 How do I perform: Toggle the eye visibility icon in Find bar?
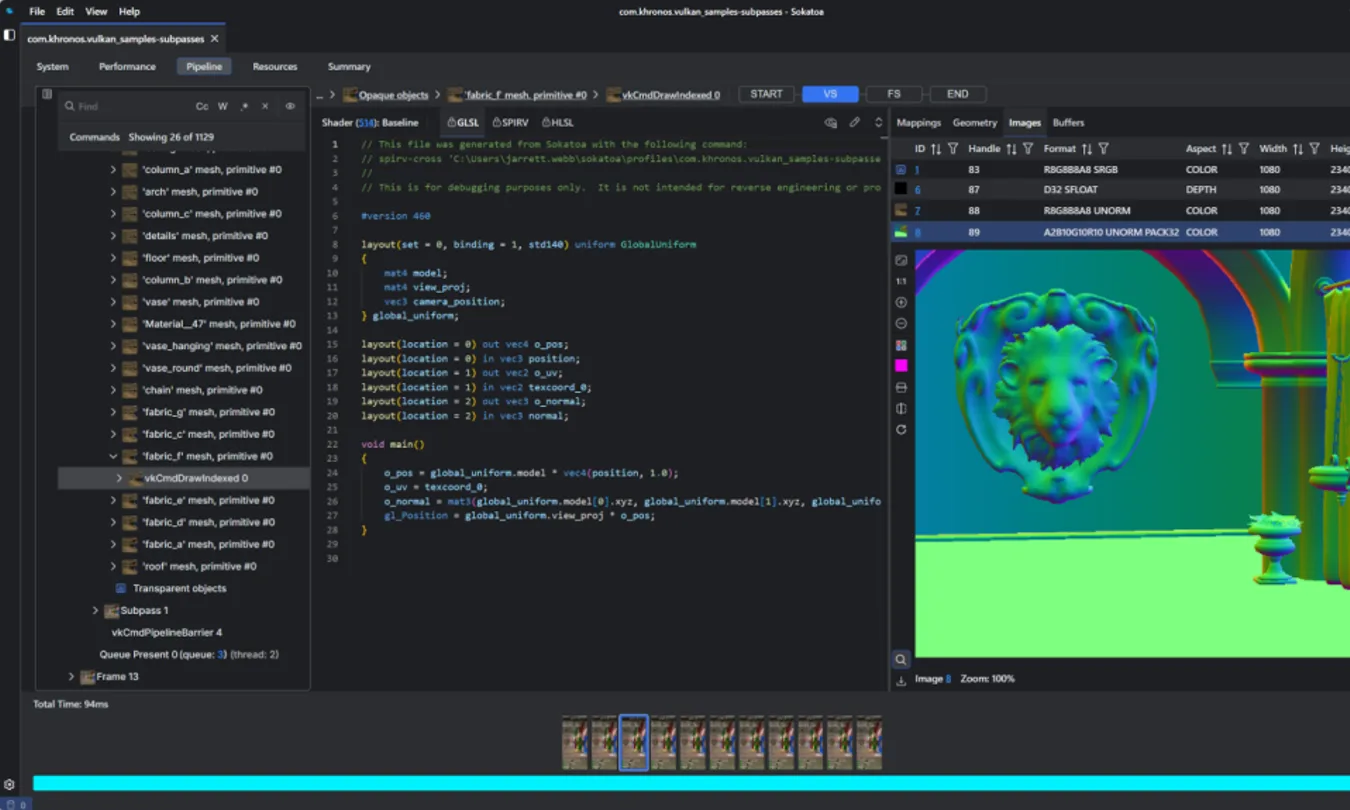coord(290,106)
